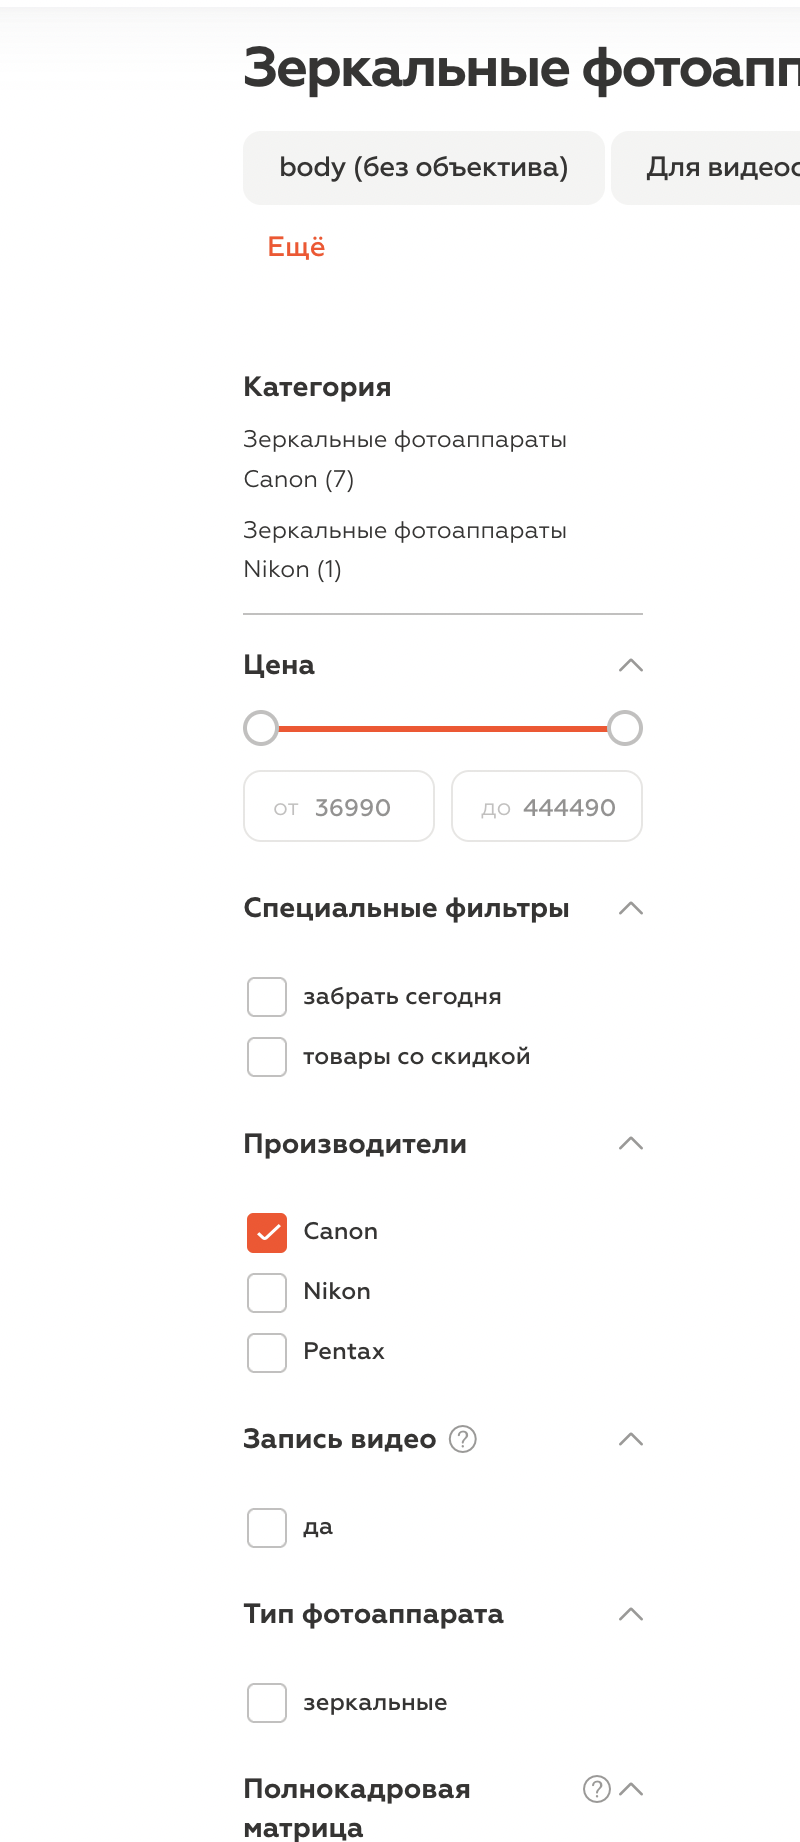Check the Pentax manufacturer filter

tap(267, 1353)
